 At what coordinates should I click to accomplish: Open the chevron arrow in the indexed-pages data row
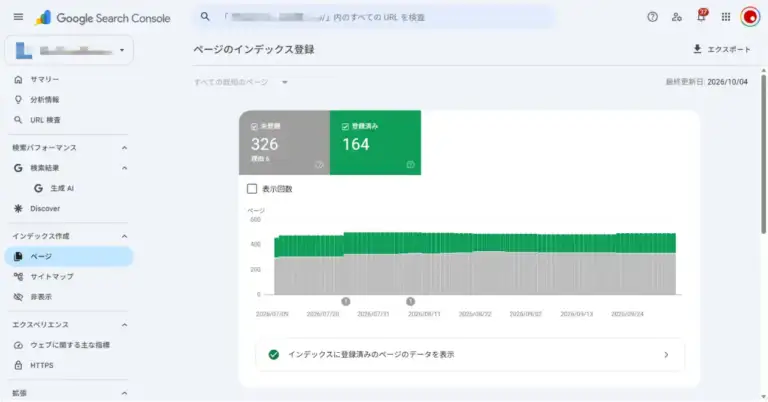(666, 355)
